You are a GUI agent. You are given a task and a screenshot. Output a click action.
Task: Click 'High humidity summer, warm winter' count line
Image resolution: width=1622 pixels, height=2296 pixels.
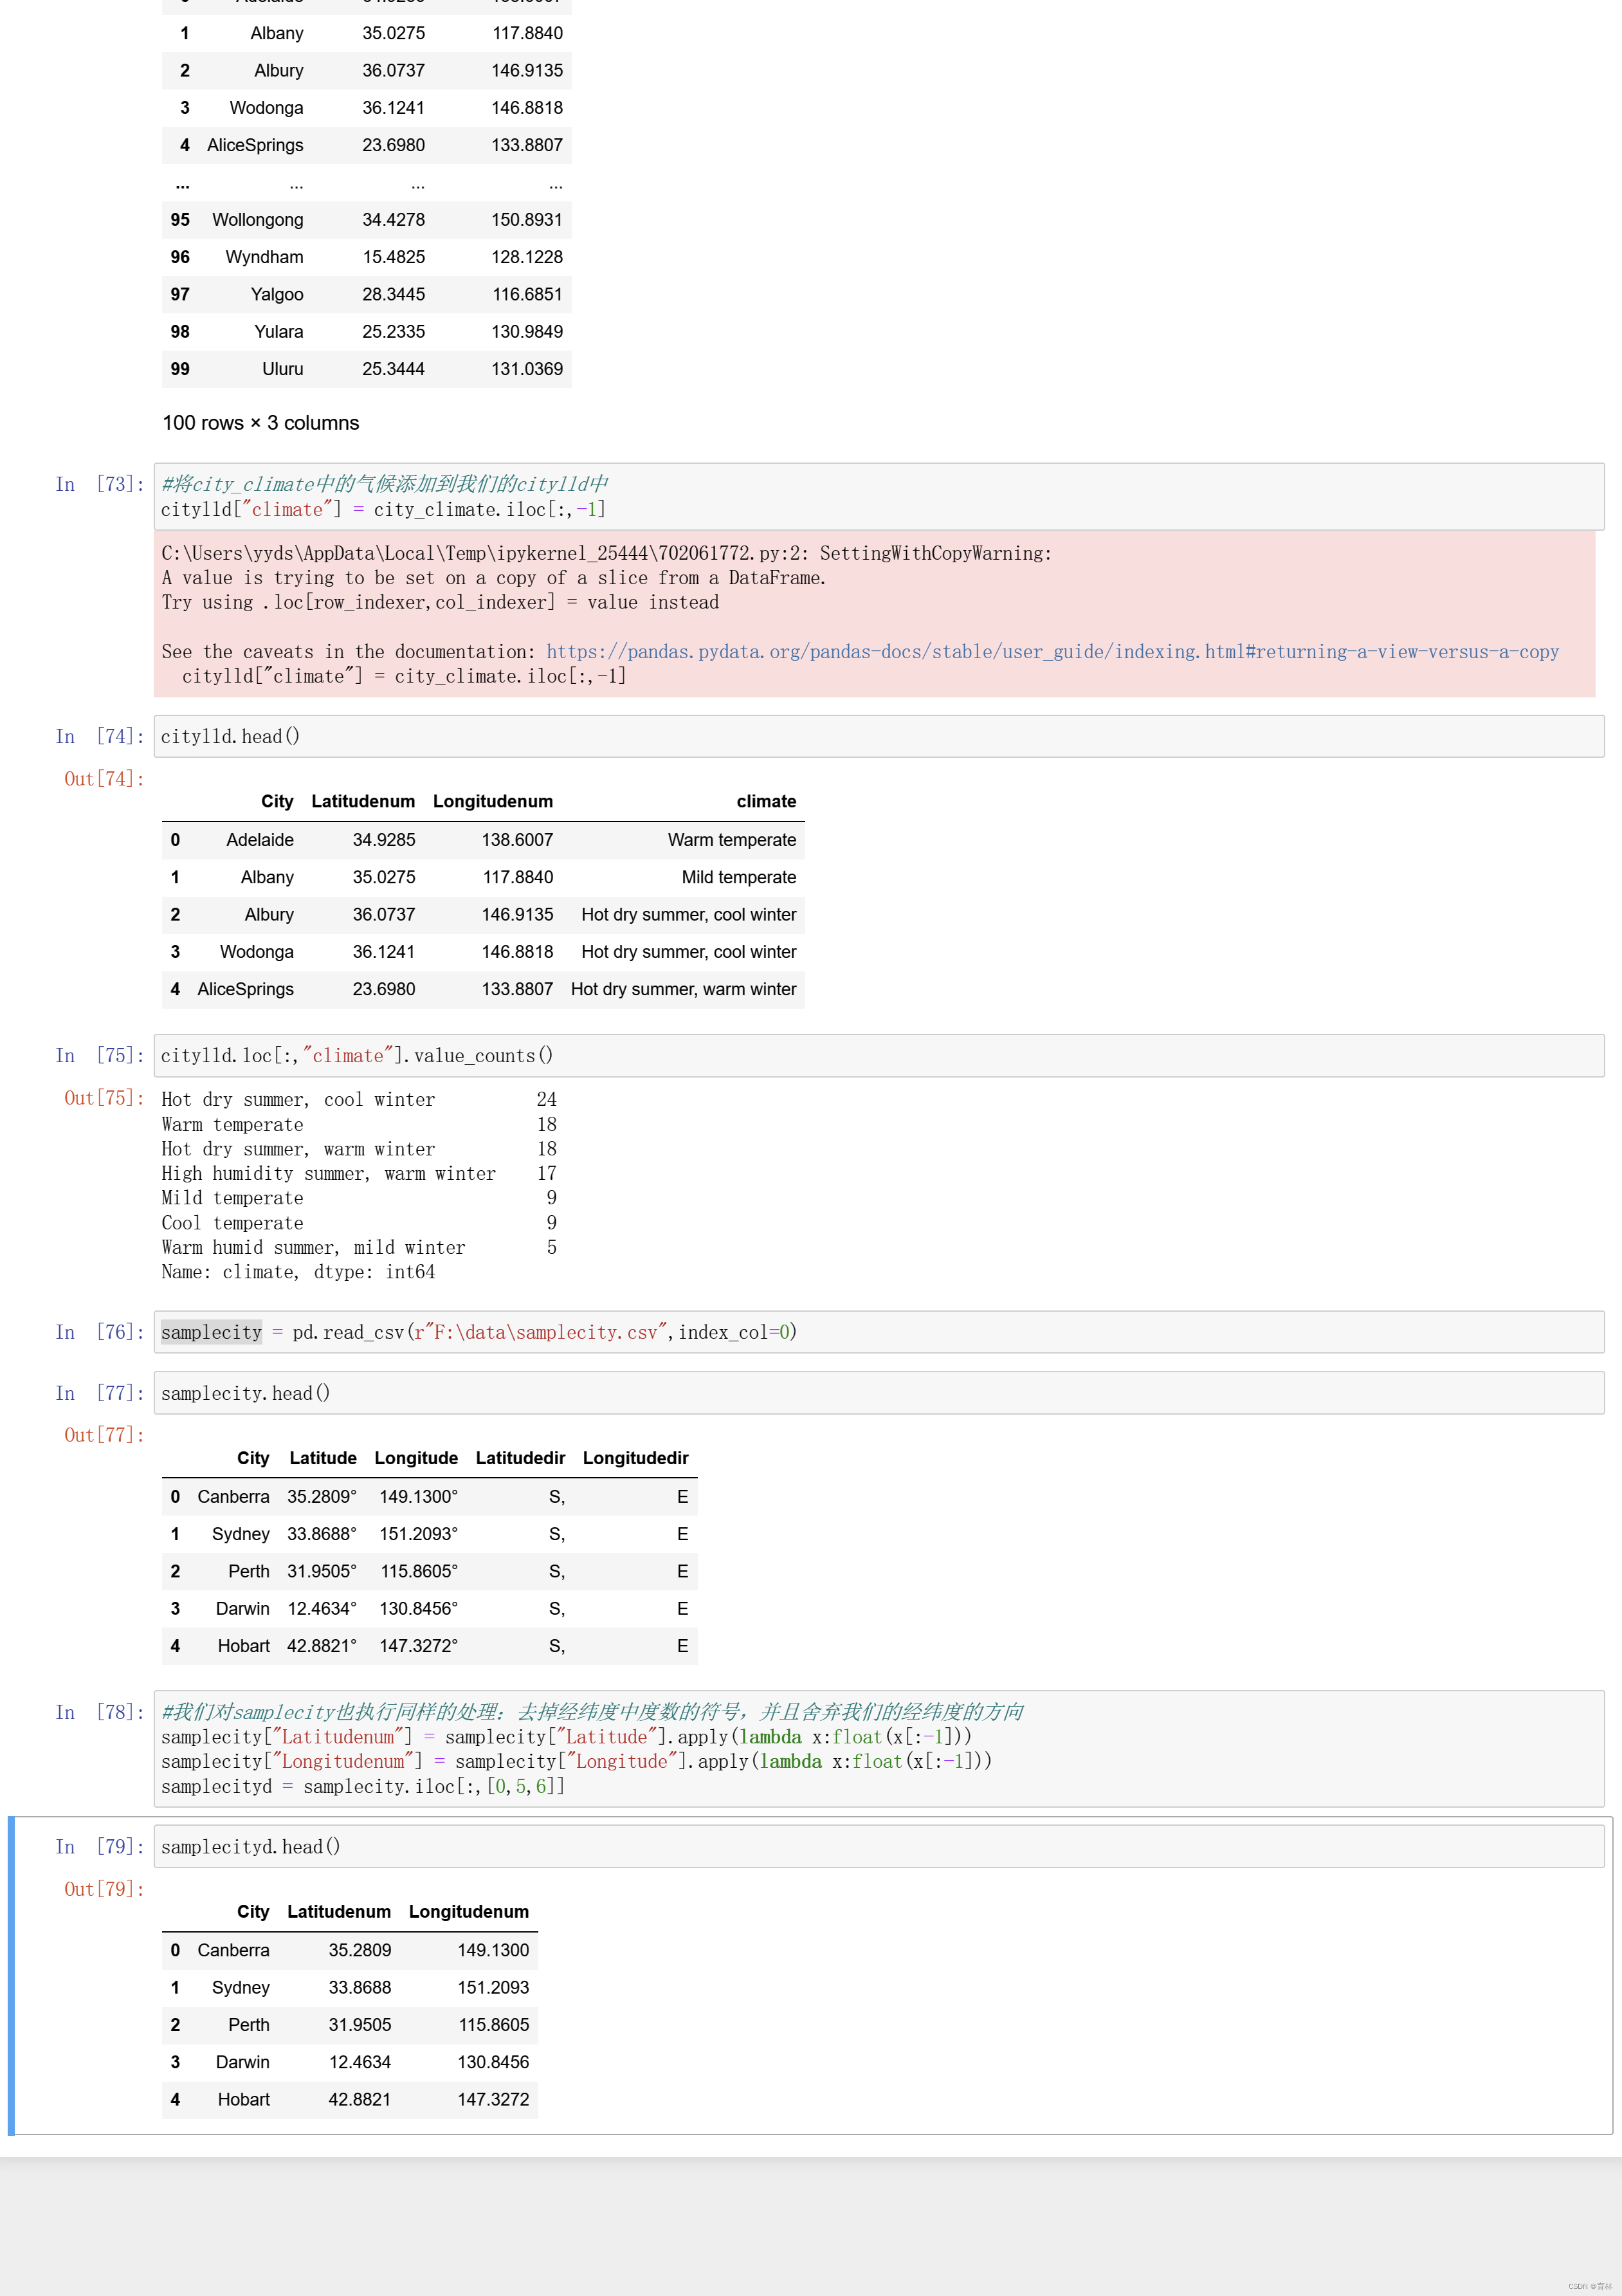pos(359,1174)
